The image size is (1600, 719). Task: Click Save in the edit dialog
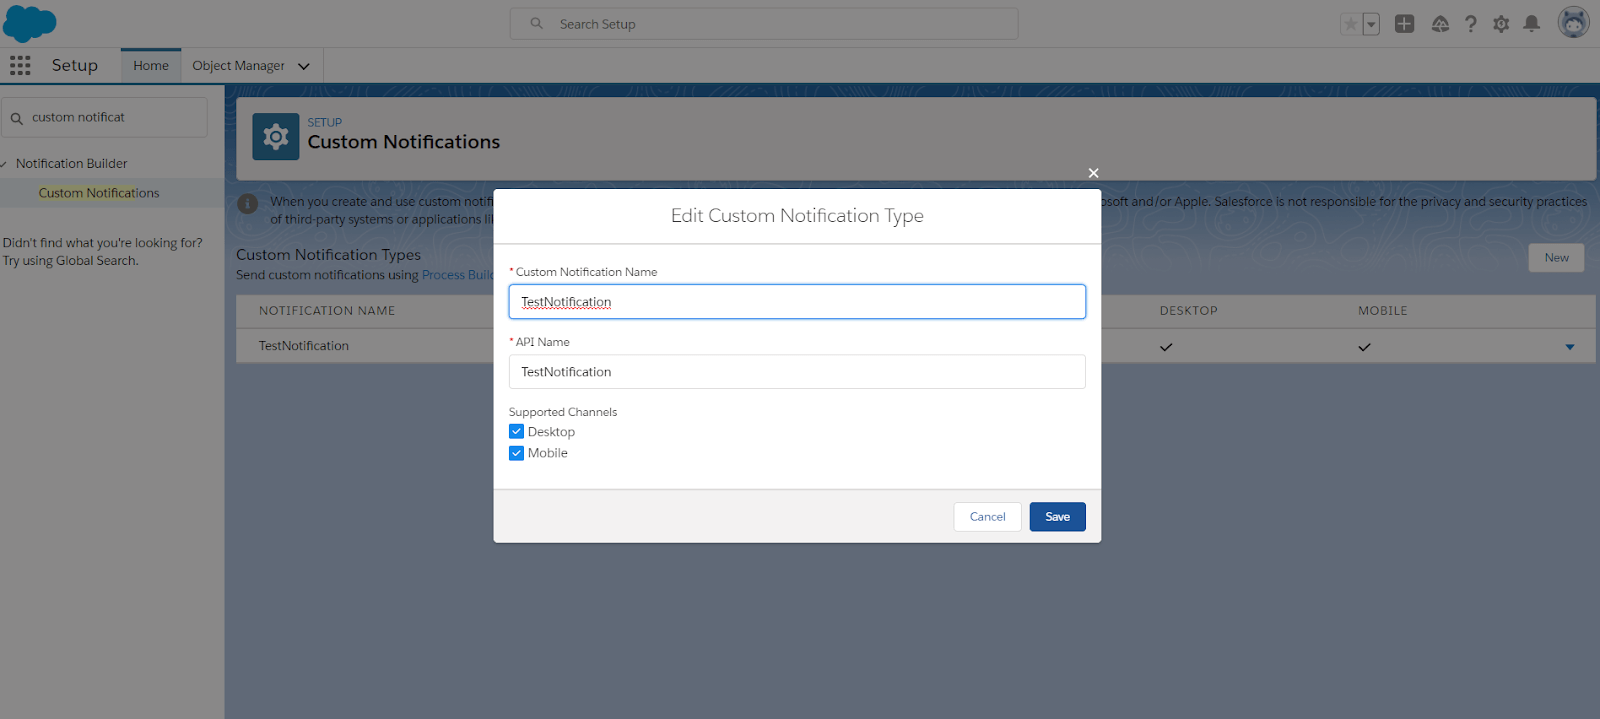coord(1057,517)
